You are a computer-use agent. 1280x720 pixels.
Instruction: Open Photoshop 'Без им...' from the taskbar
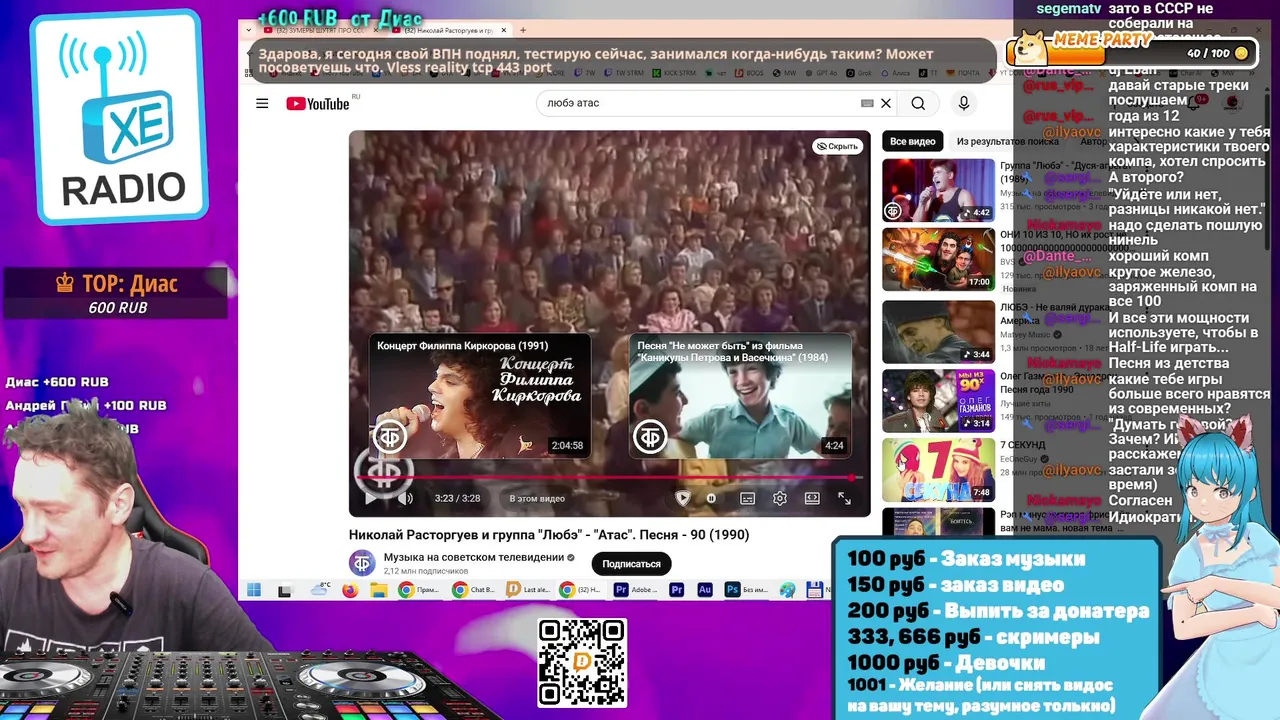tap(746, 590)
